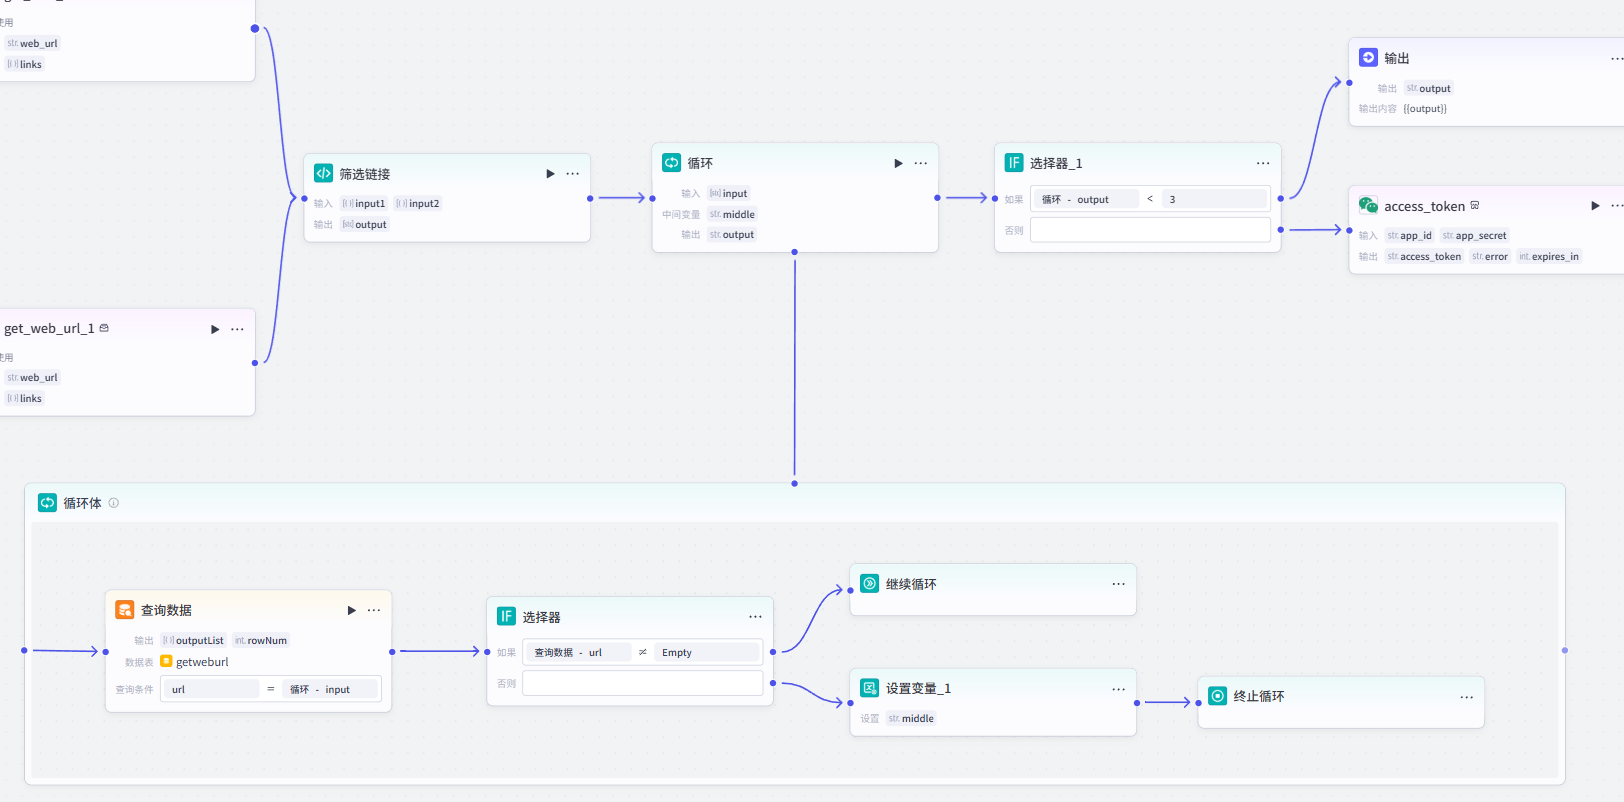Screen dimensions: 1624x802
Task: Open more options for 循环 node
Action: point(920,163)
